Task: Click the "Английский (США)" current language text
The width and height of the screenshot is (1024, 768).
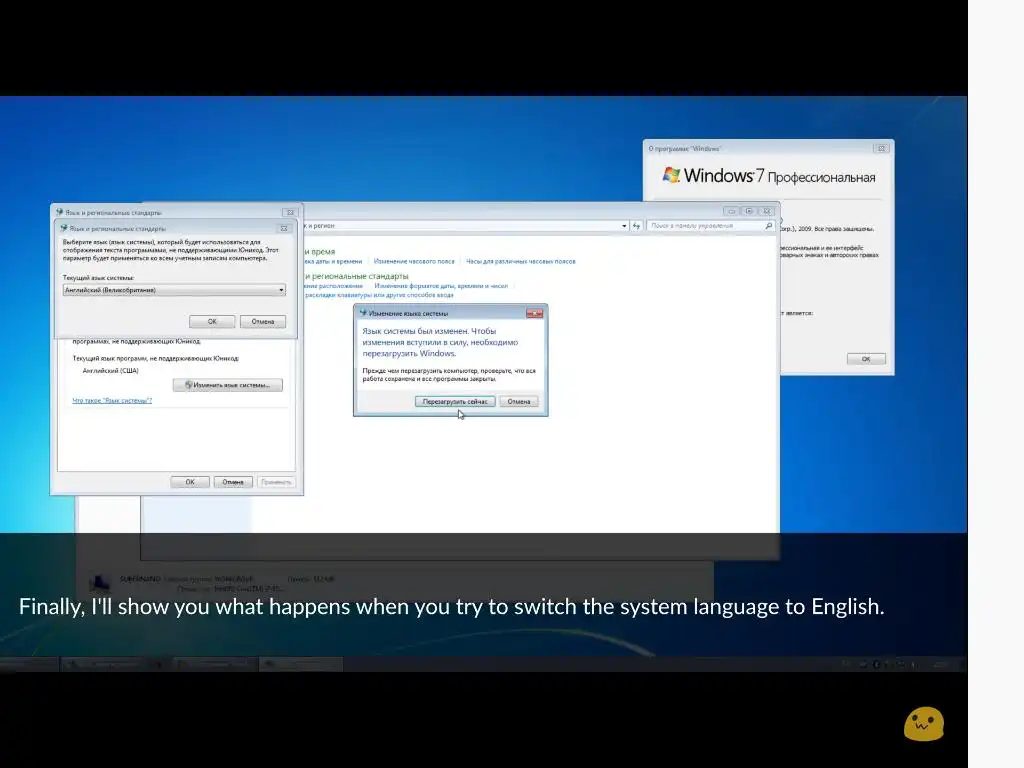Action: click(x=110, y=371)
